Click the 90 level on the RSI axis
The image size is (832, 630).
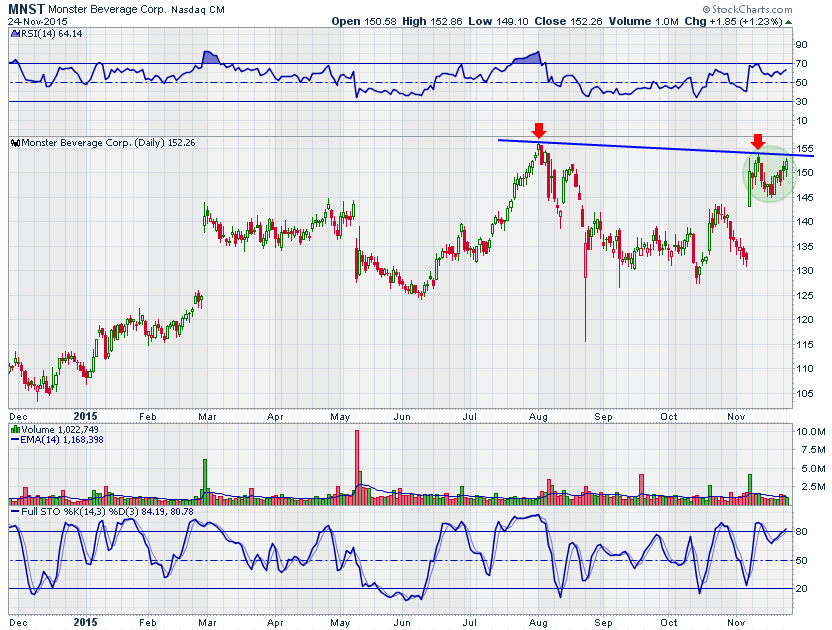801,45
